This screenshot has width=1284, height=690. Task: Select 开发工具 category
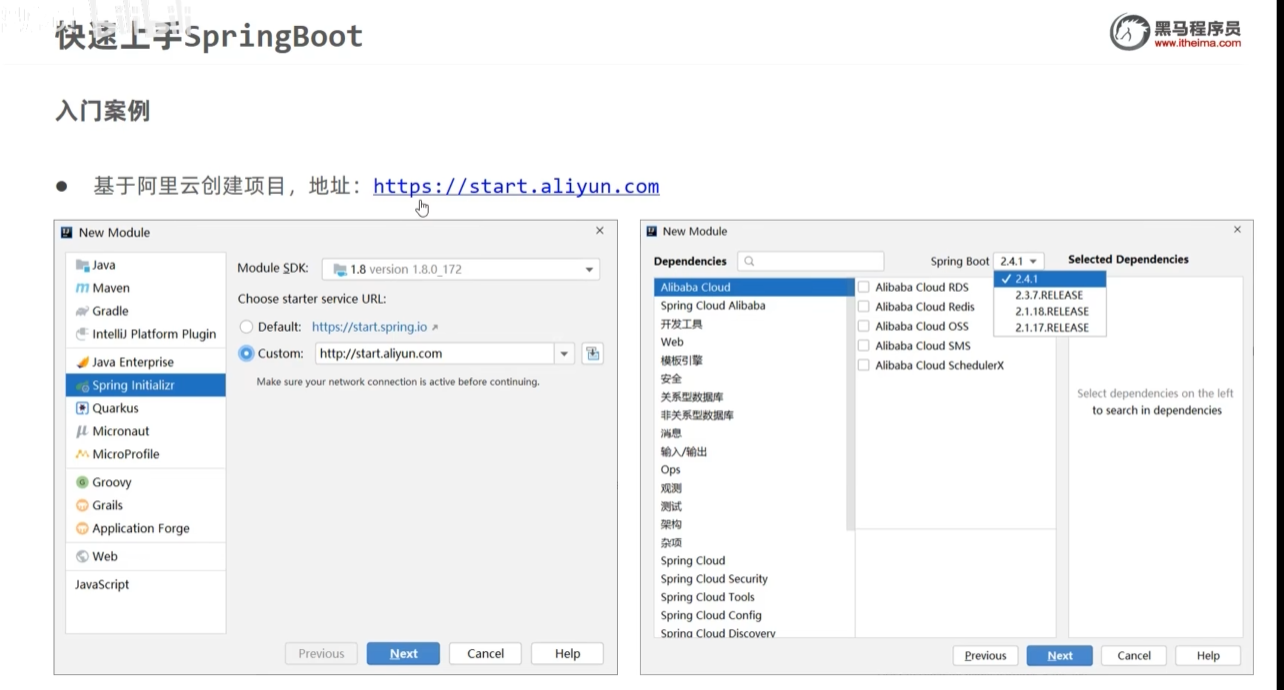coord(751,324)
